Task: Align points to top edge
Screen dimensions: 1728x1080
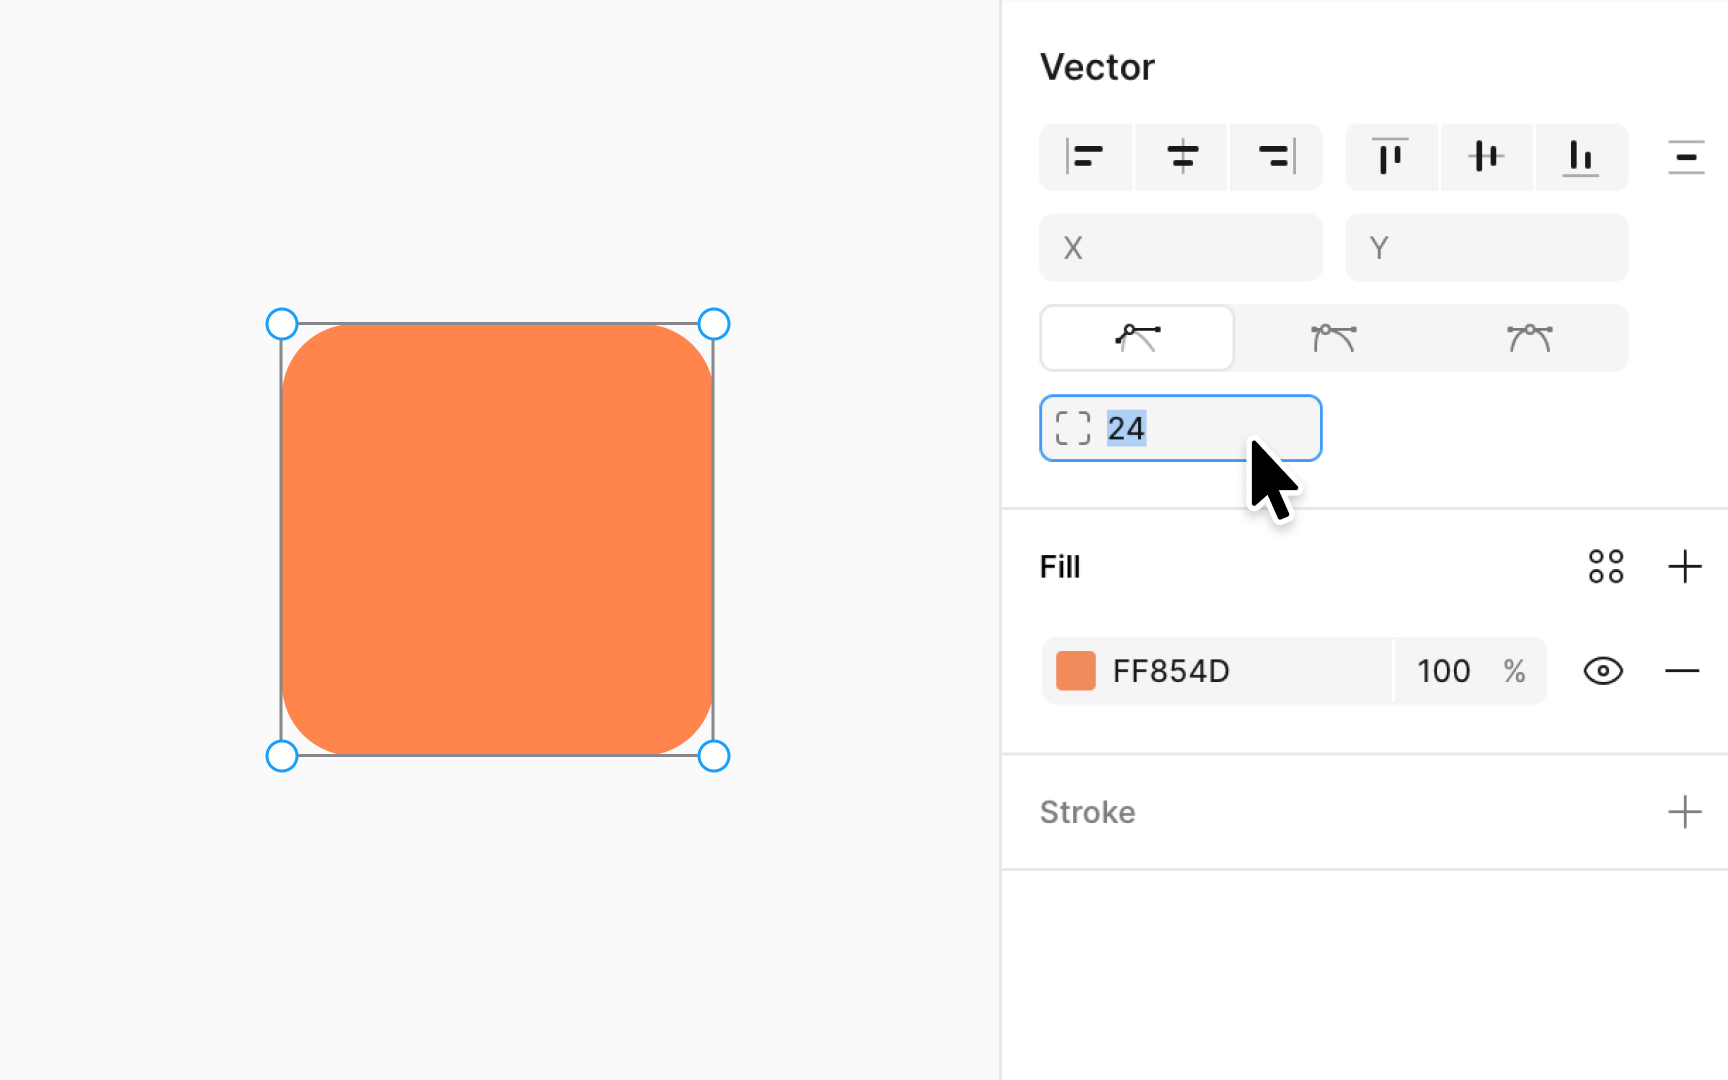Action: pyautogui.click(x=1391, y=157)
